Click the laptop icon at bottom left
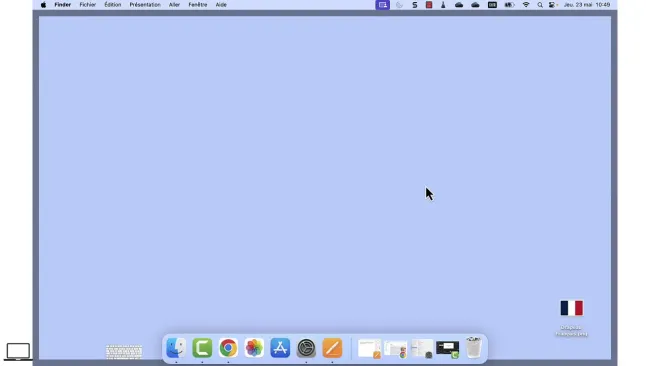The height and width of the screenshot is (366, 650). point(18,352)
